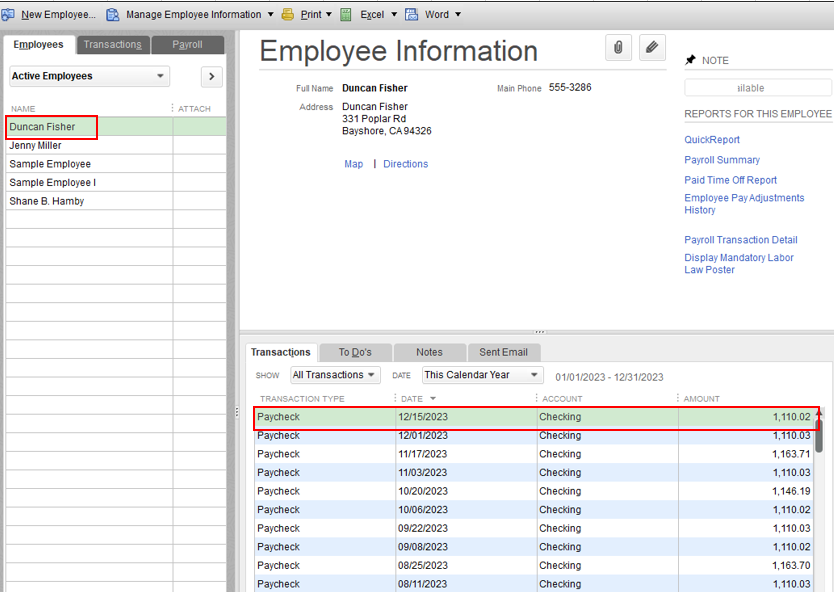Click the Manage Employee Information icon

pos(113,14)
